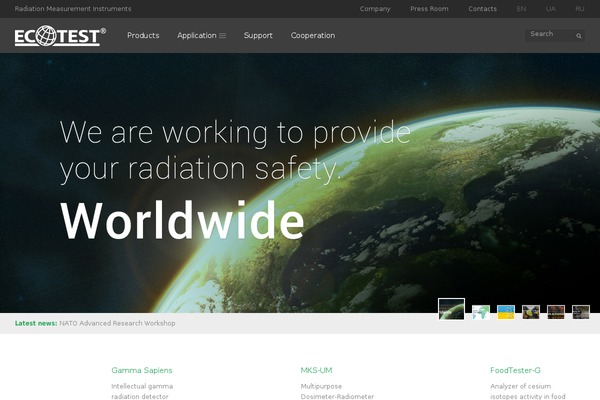Open the Products menu
Screen dimensions: 600x400
143,35
